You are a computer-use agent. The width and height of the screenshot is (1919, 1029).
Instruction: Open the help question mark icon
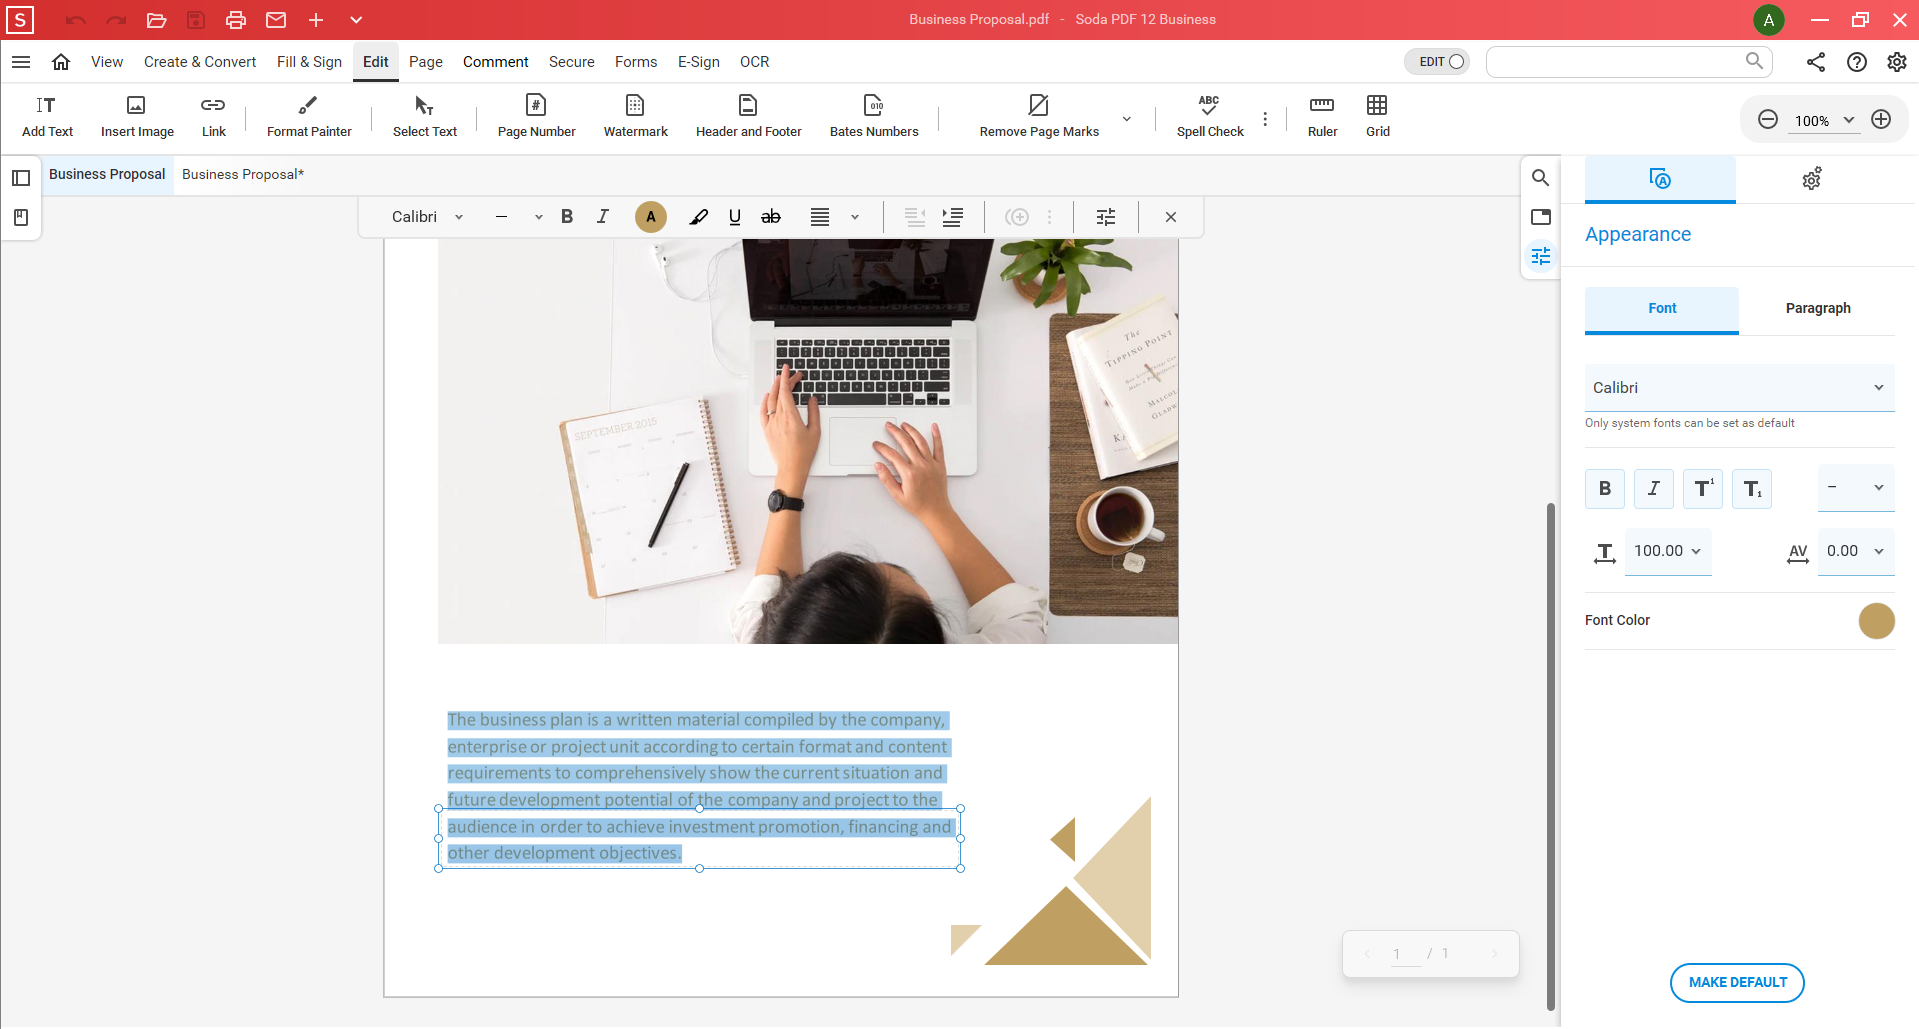coord(1857,62)
